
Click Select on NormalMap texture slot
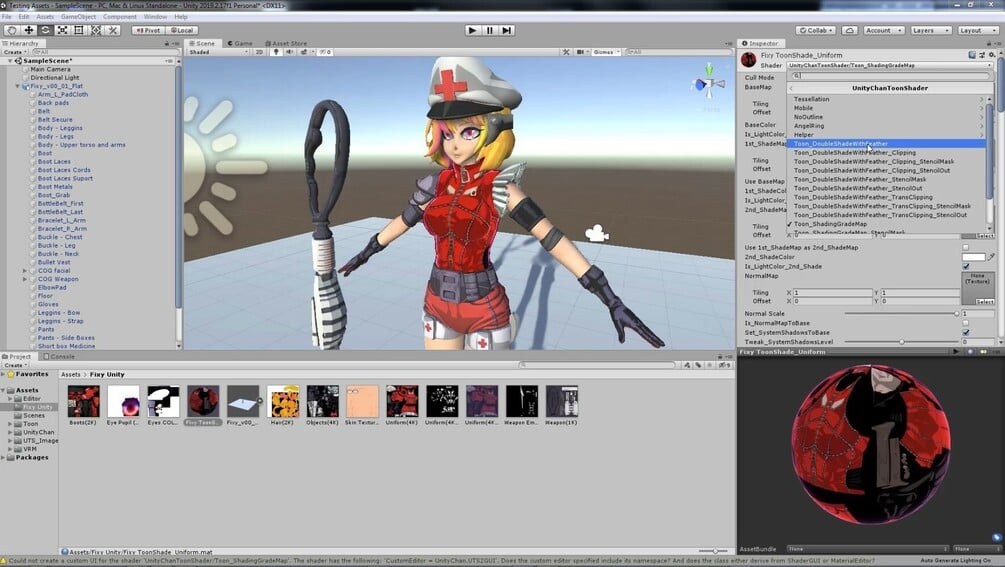(x=984, y=301)
